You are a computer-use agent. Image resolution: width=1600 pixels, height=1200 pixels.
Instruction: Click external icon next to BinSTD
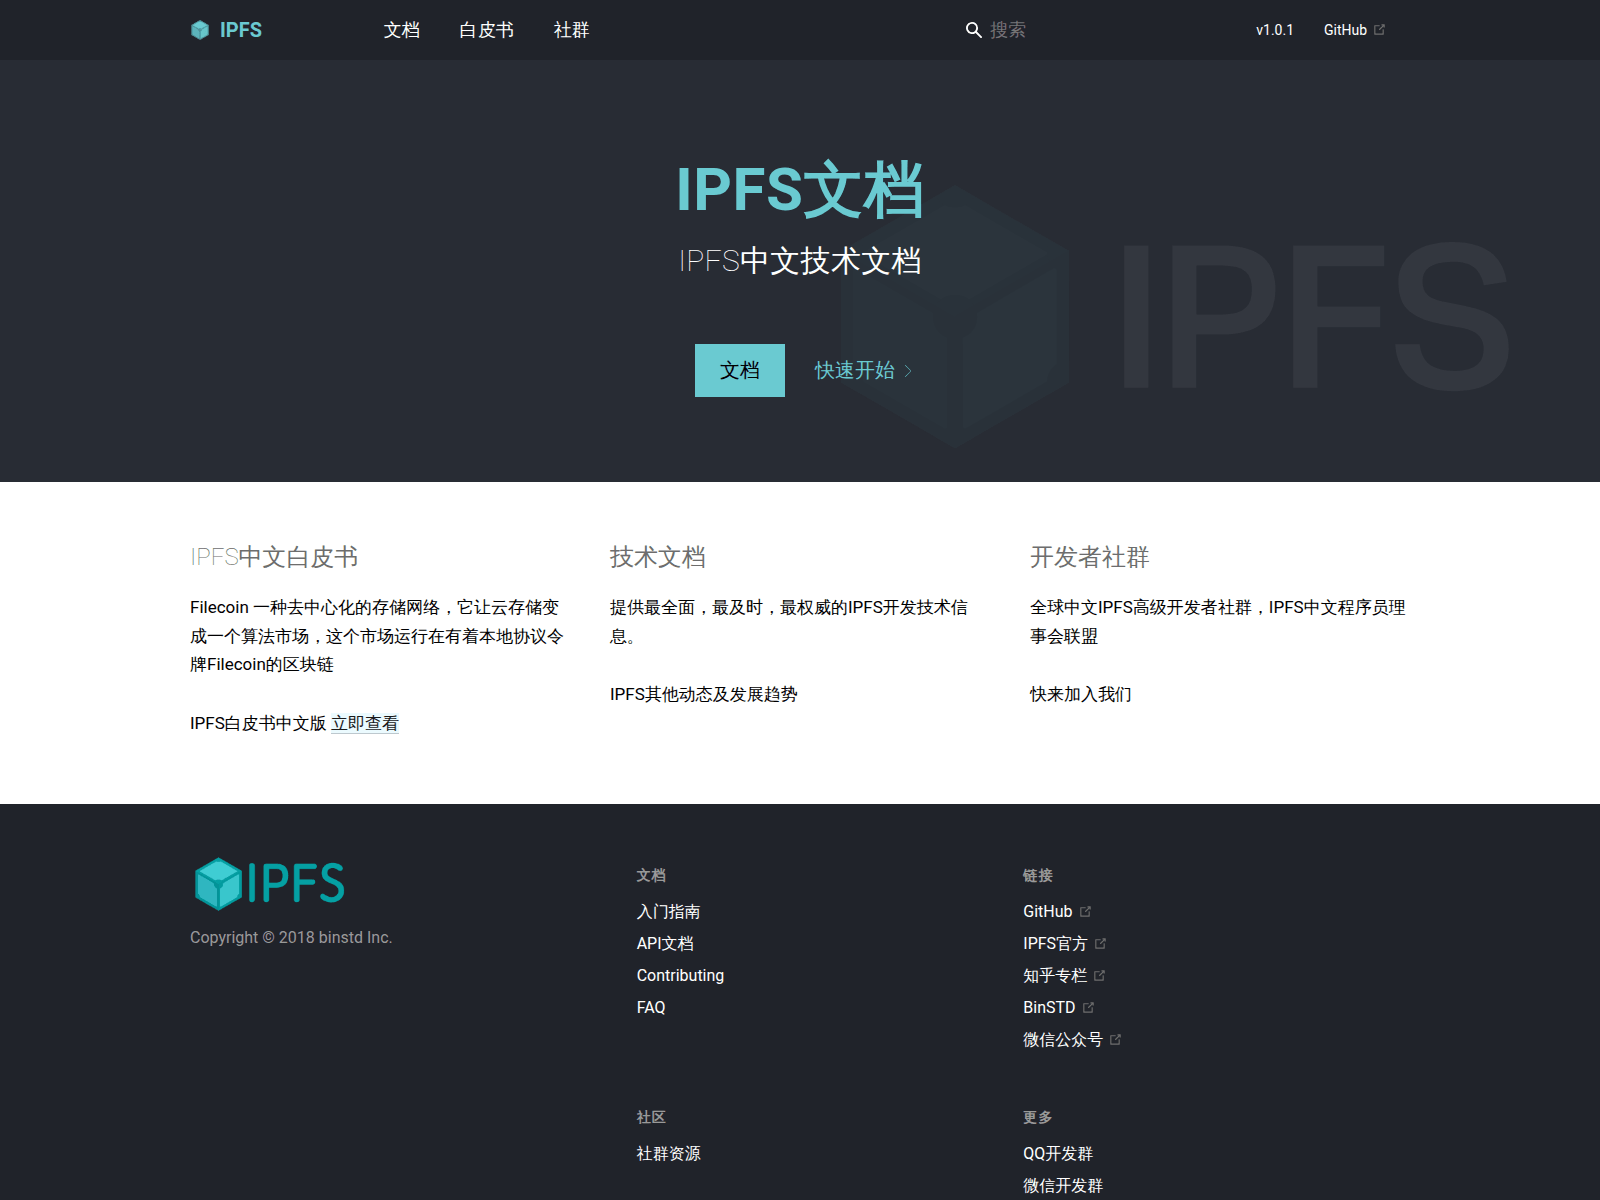coord(1088,1008)
